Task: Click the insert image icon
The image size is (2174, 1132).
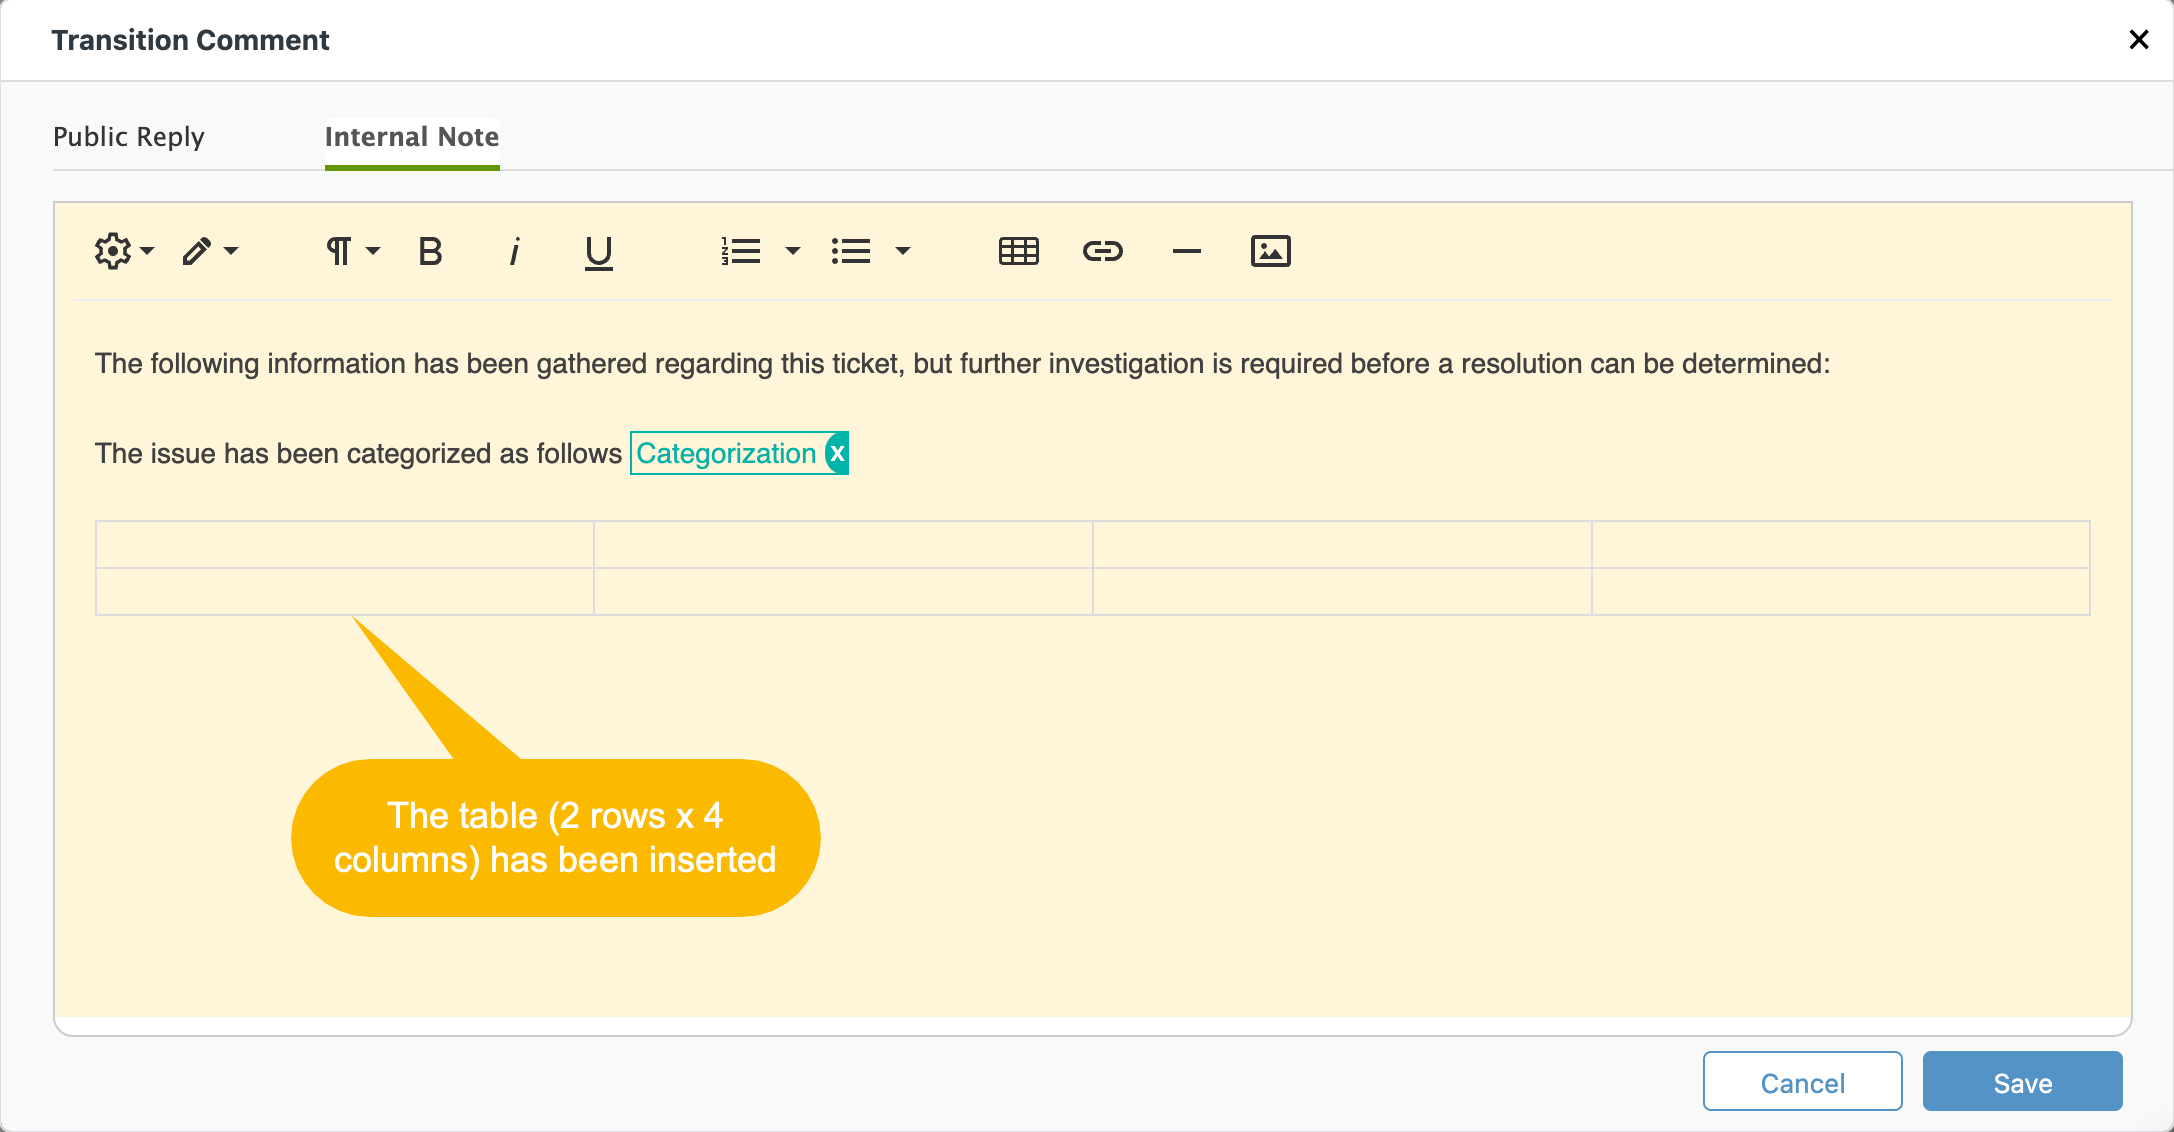Action: click(1271, 251)
